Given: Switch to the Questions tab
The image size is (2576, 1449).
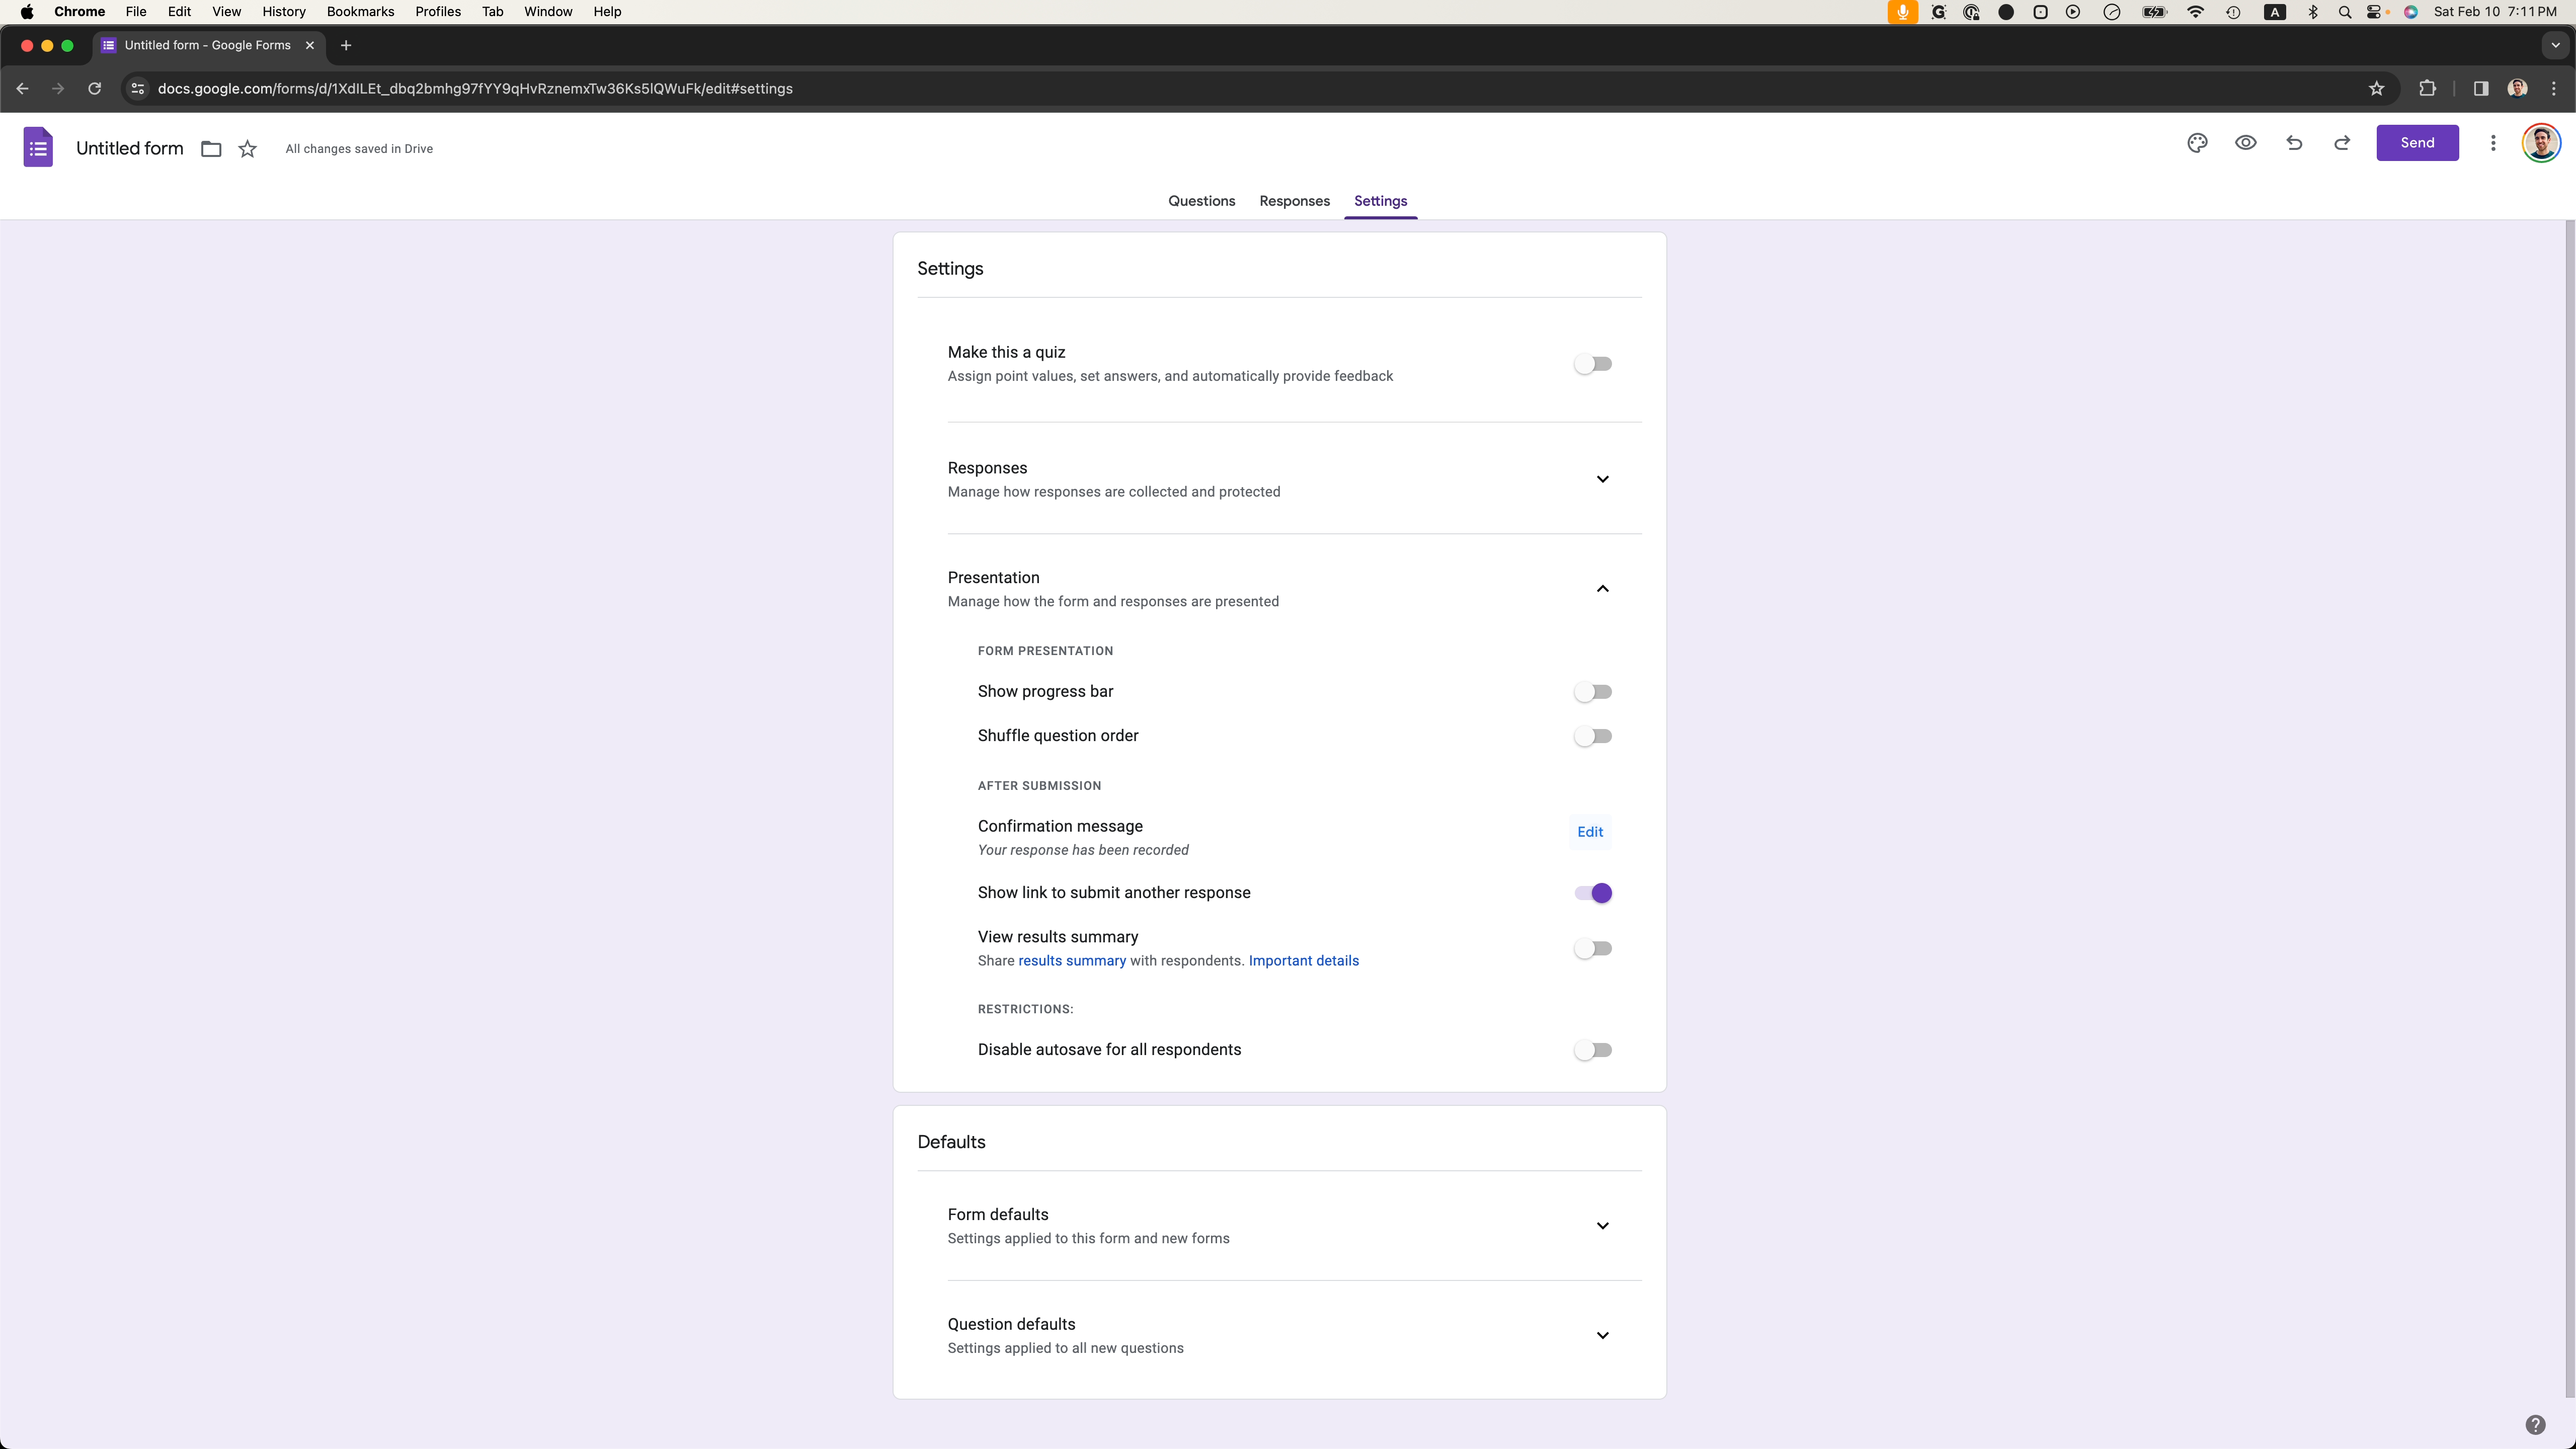Looking at the screenshot, I should point(1201,201).
